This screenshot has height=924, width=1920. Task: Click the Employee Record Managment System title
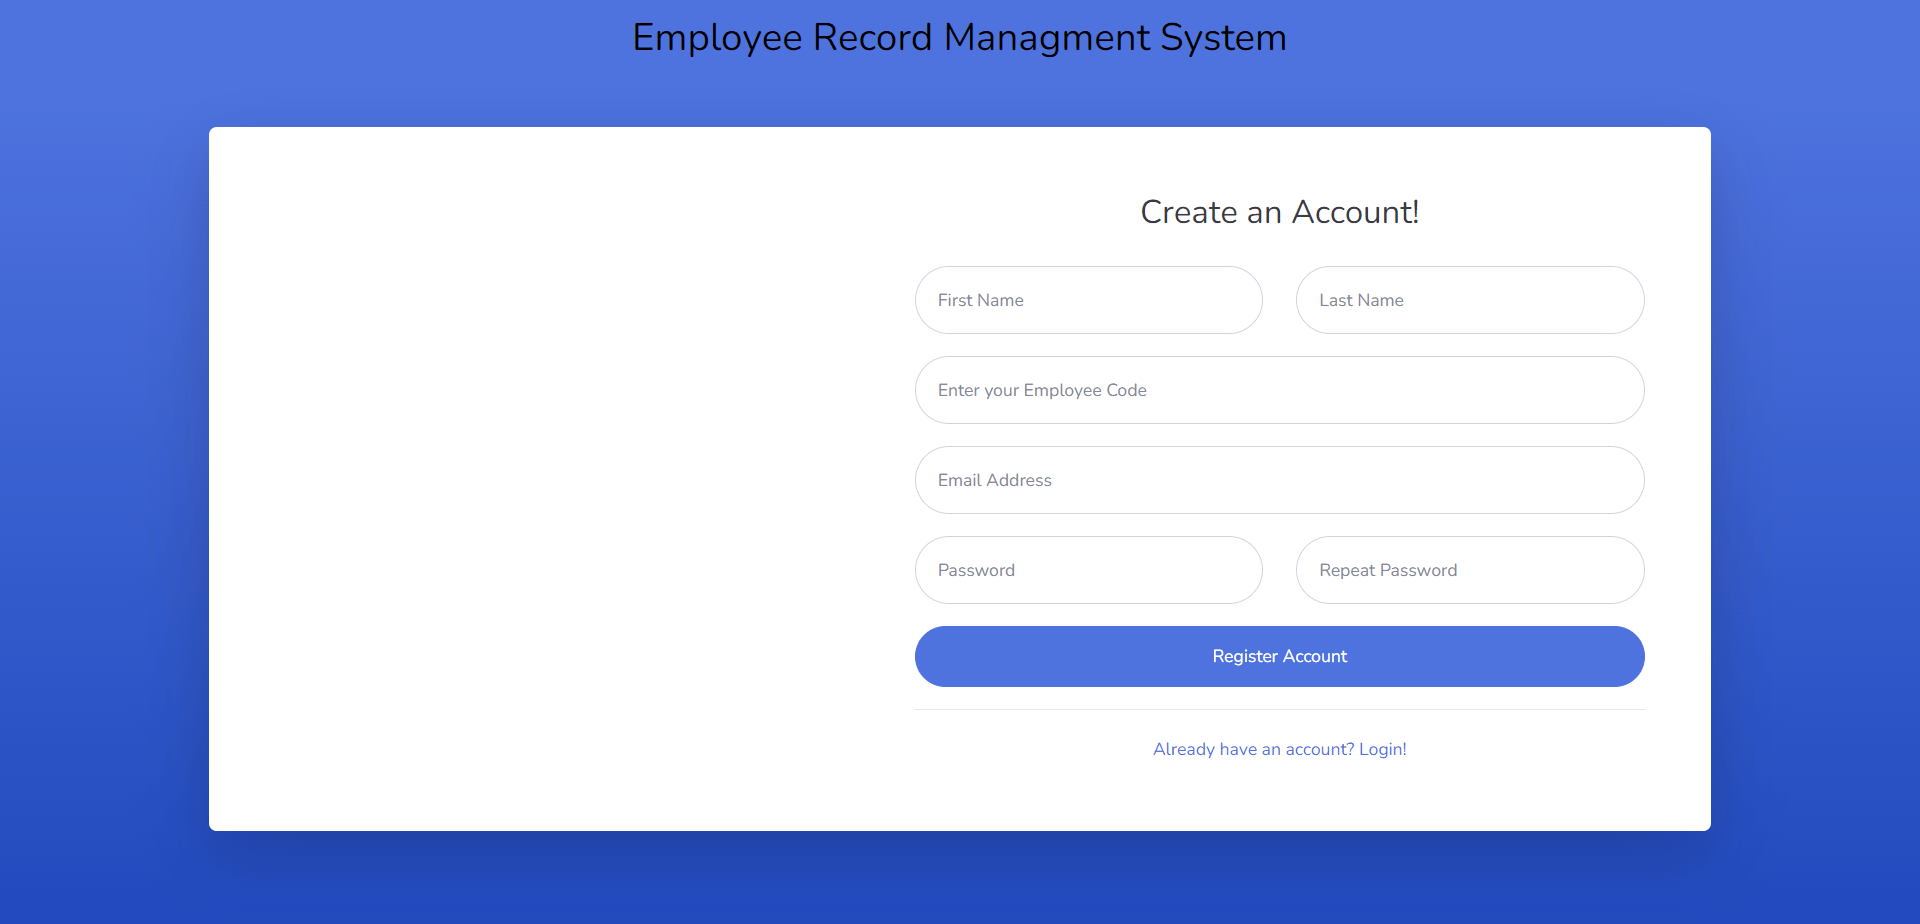point(958,37)
